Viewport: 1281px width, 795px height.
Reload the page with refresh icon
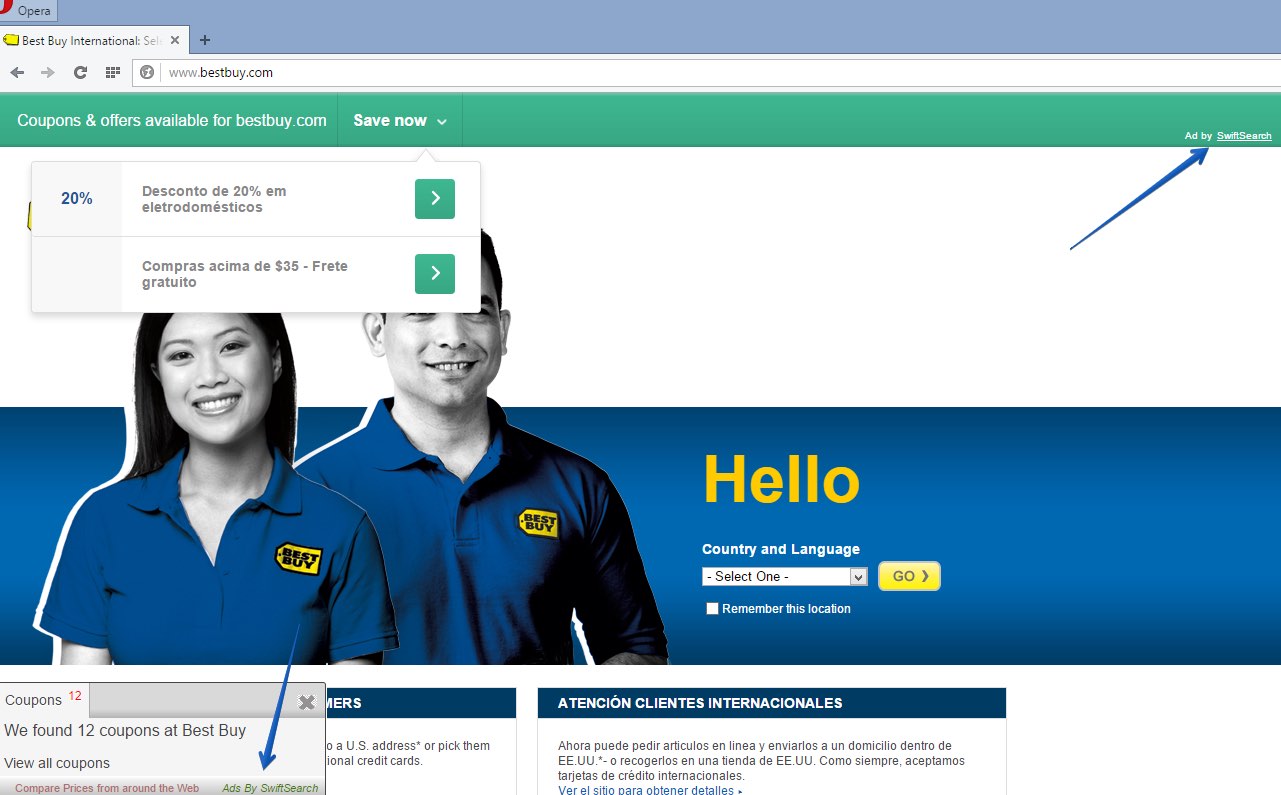[80, 72]
